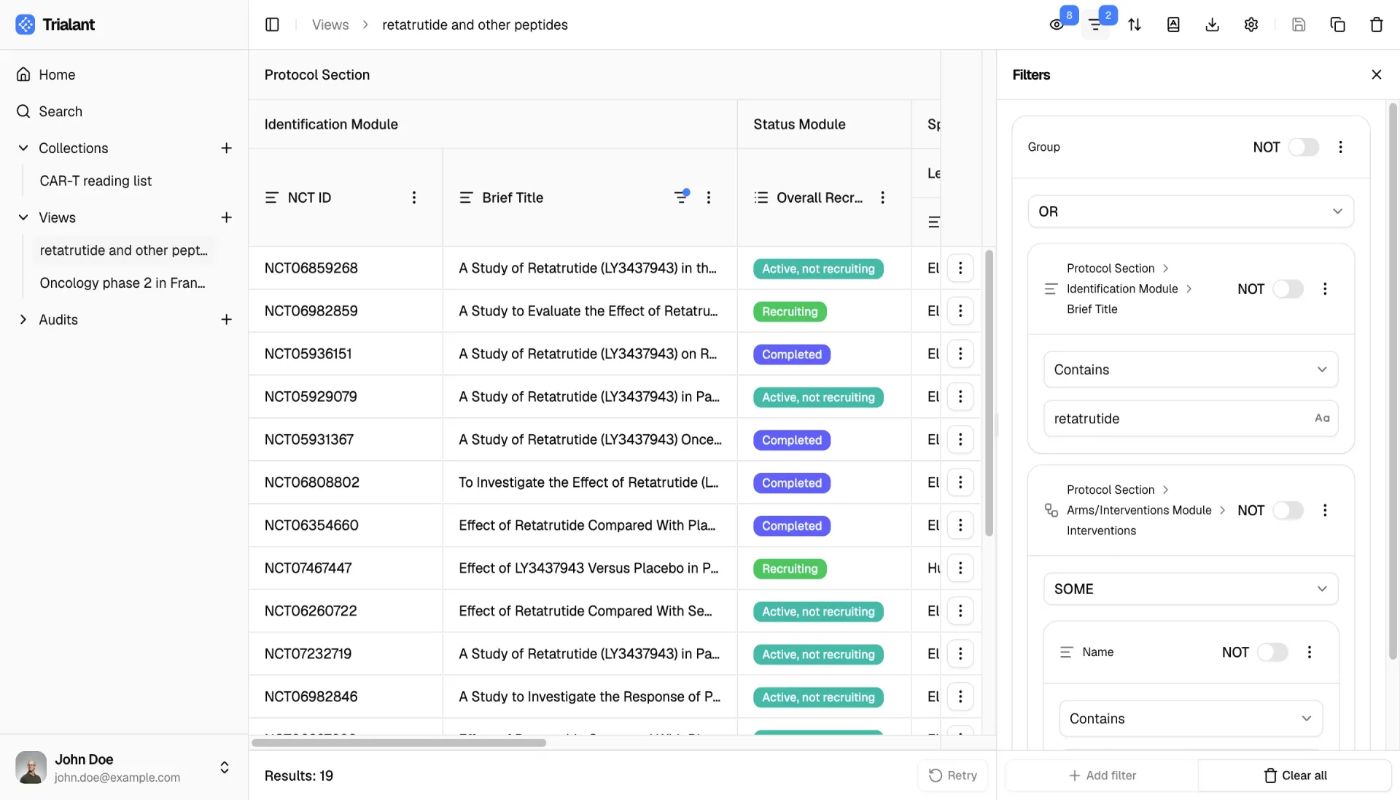The width and height of the screenshot is (1400, 800).
Task: Expand the Audits section
Action: click(x=23, y=320)
